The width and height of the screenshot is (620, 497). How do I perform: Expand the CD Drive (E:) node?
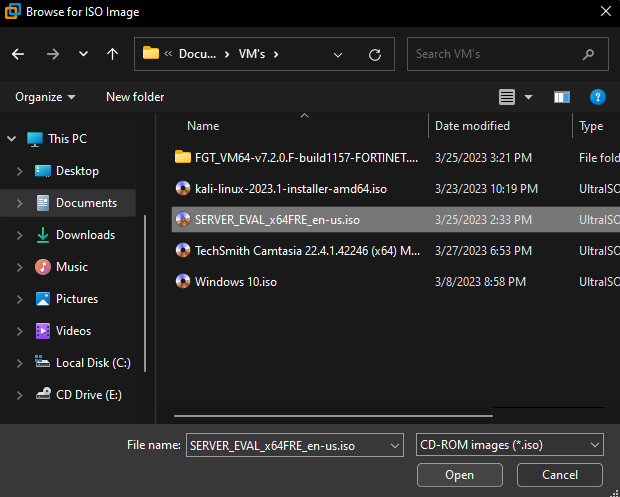pos(19,395)
